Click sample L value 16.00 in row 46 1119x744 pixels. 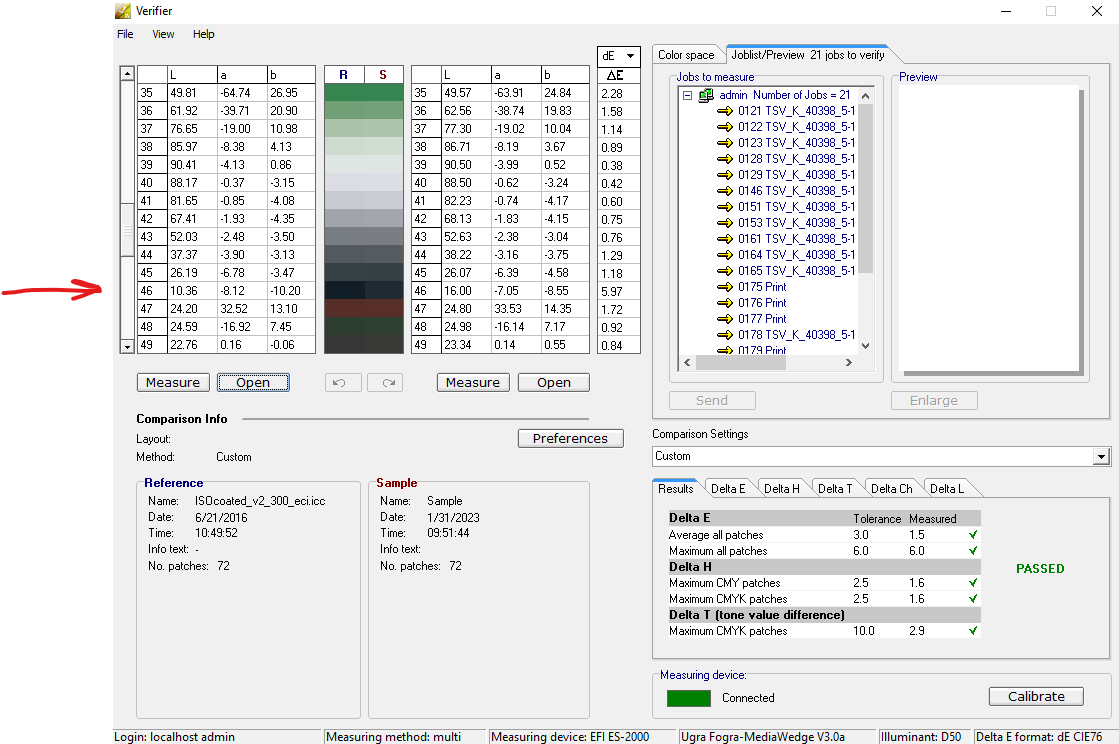pyautogui.click(x=466, y=290)
